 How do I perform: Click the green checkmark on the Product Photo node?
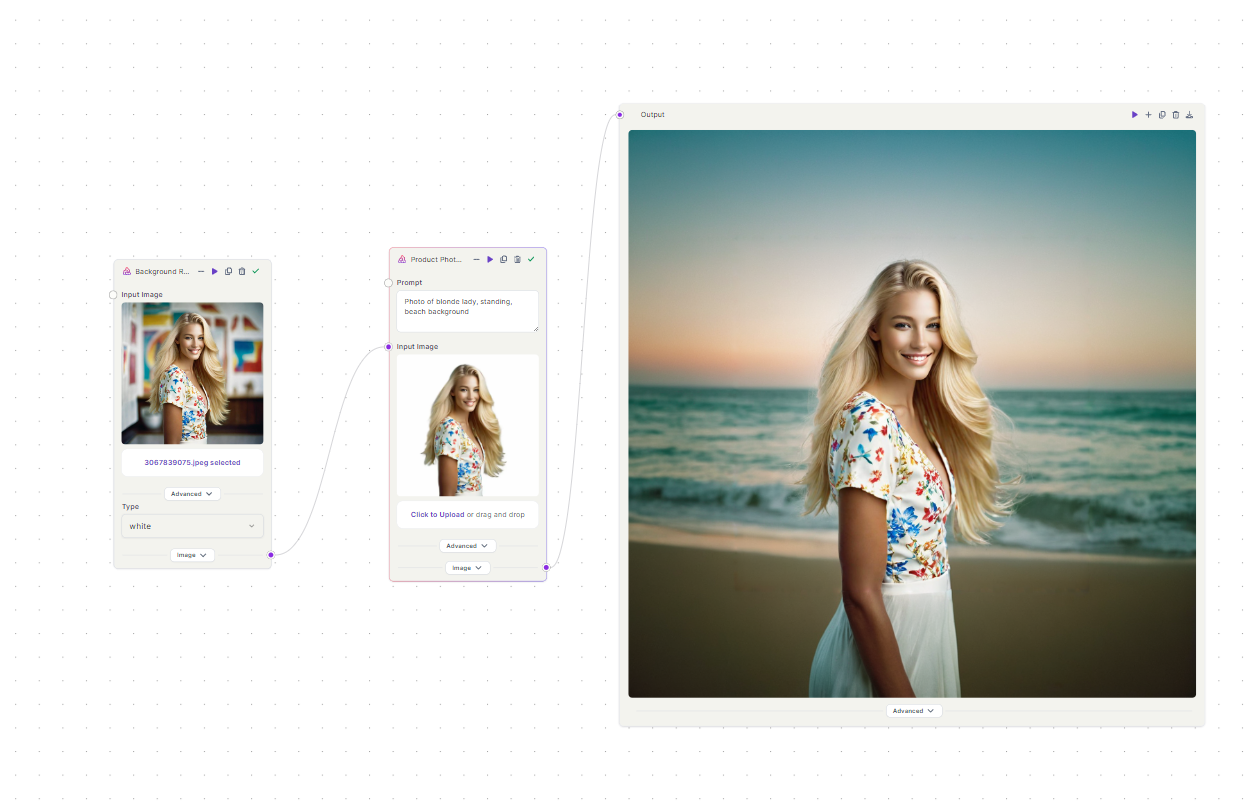[531, 259]
